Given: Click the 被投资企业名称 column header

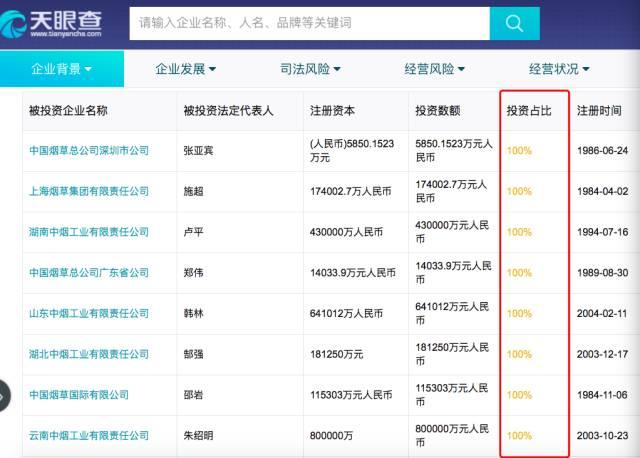Looking at the screenshot, I should 68,110.
